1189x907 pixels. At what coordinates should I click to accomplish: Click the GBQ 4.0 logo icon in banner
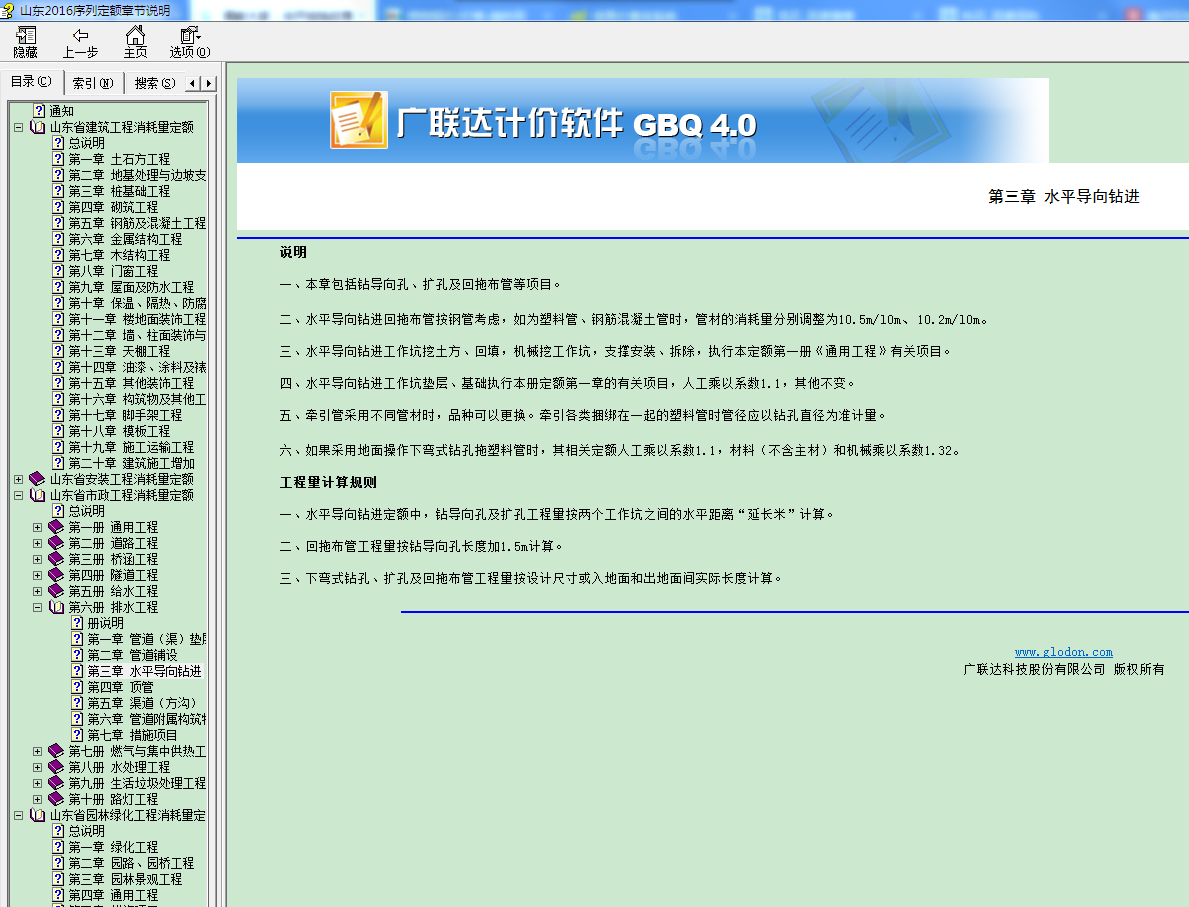(x=359, y=120)
